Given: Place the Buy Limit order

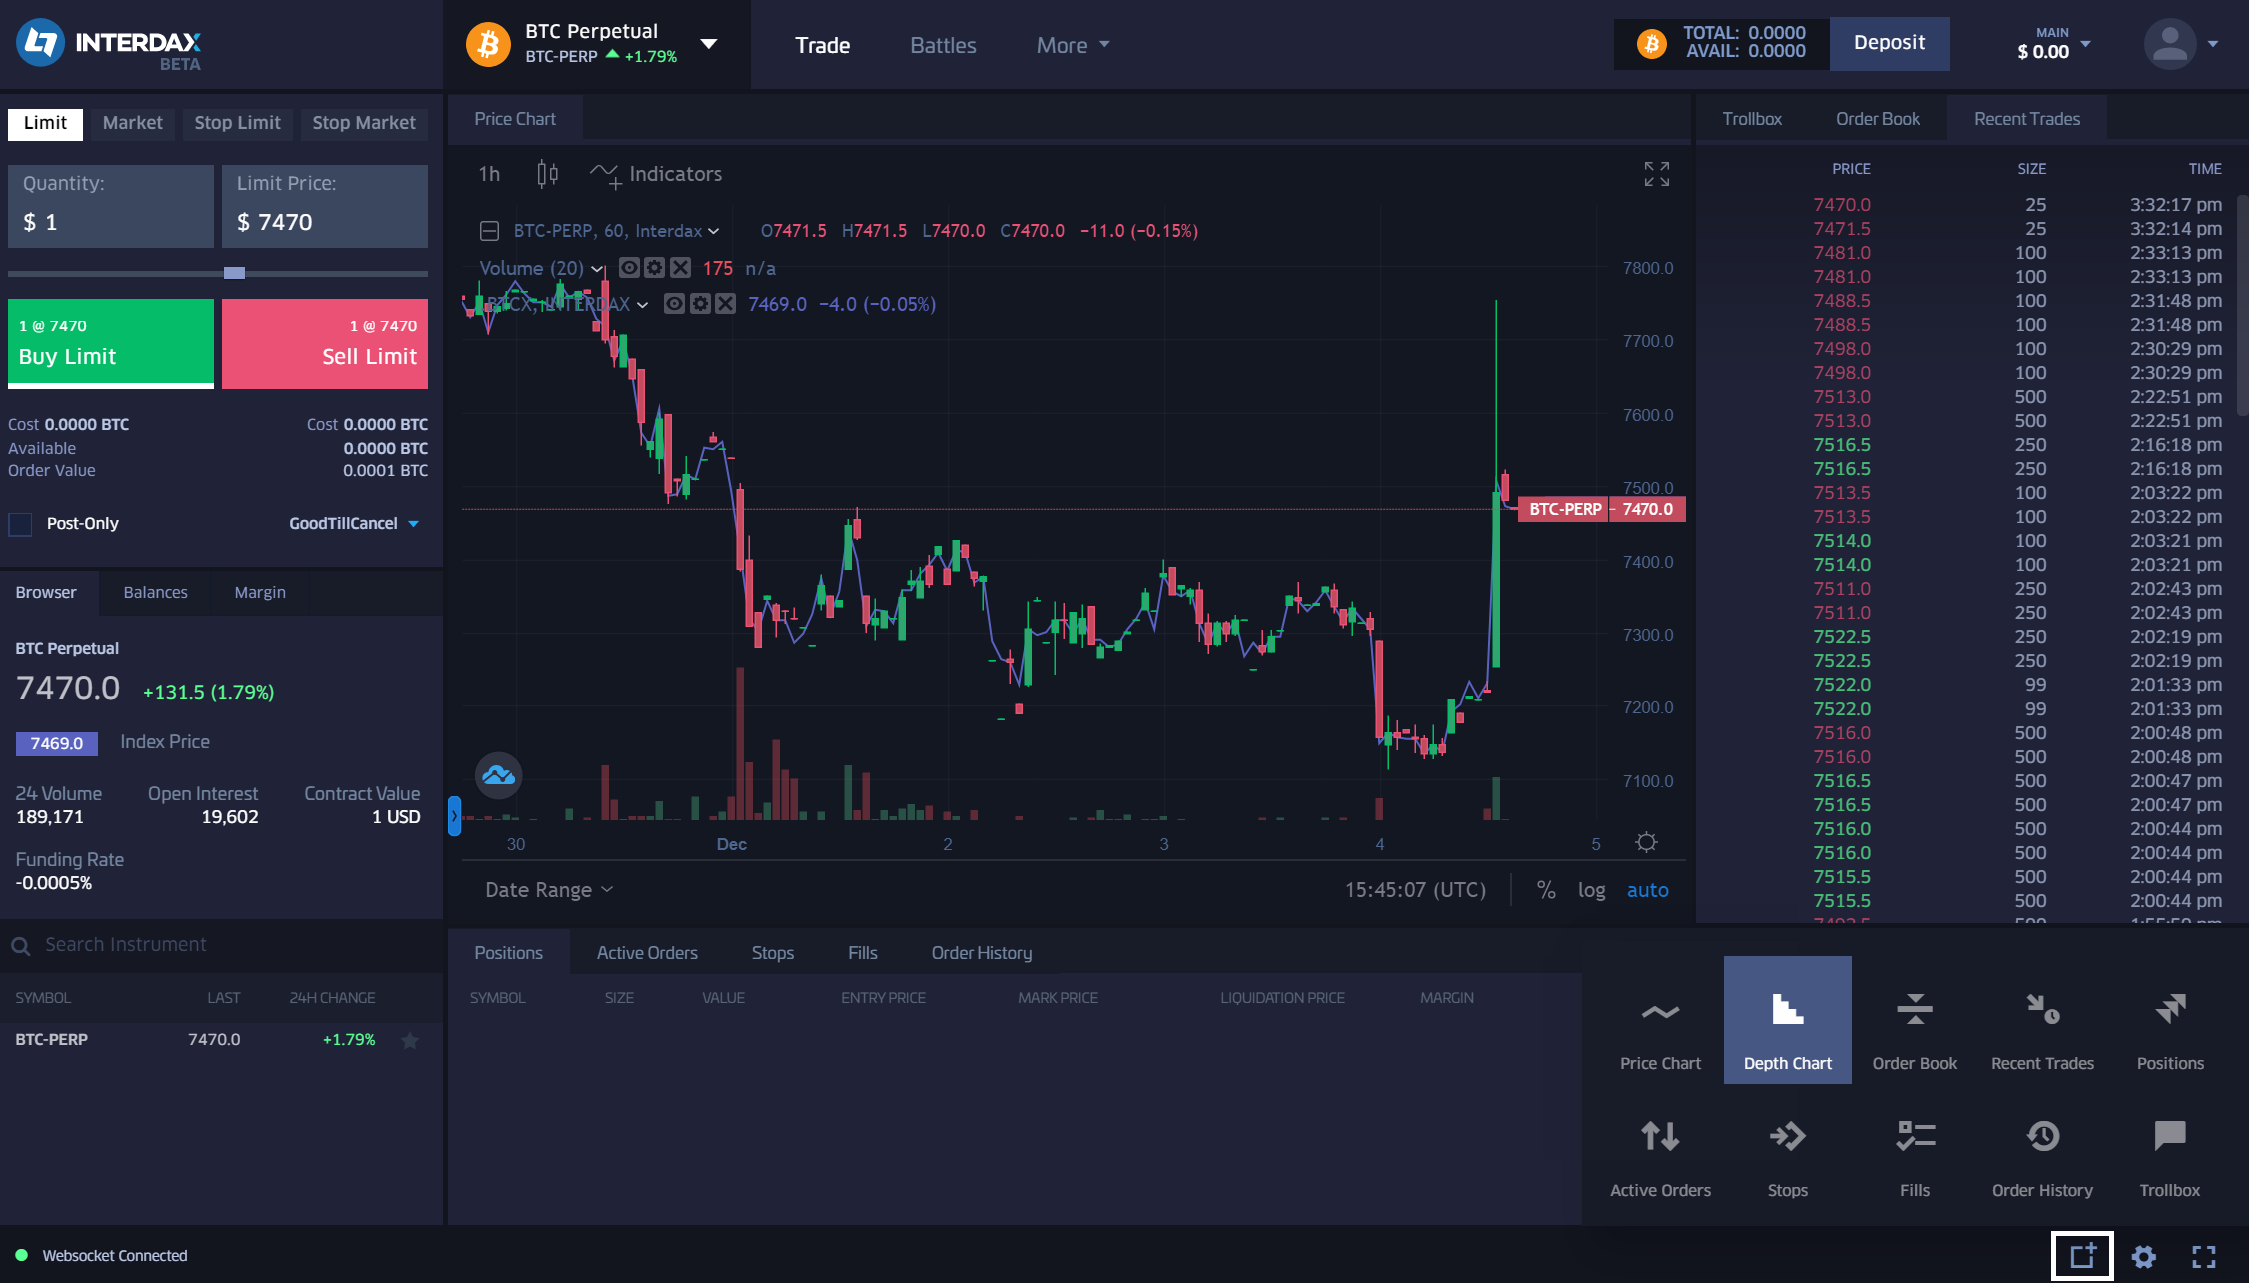Looking at the screenshot, I should [x=111, y=343].
